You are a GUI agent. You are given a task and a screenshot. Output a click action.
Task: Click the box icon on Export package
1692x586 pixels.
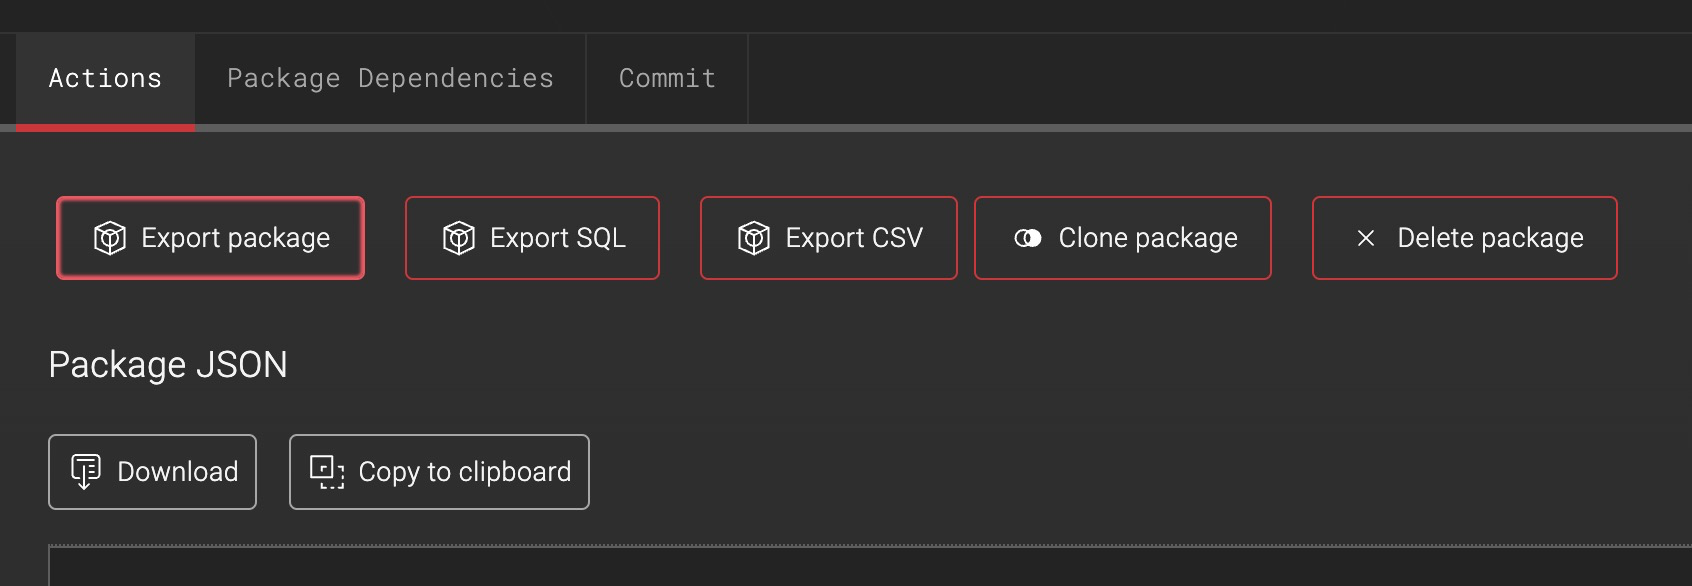pyautogui.click(x=110, y=238)
